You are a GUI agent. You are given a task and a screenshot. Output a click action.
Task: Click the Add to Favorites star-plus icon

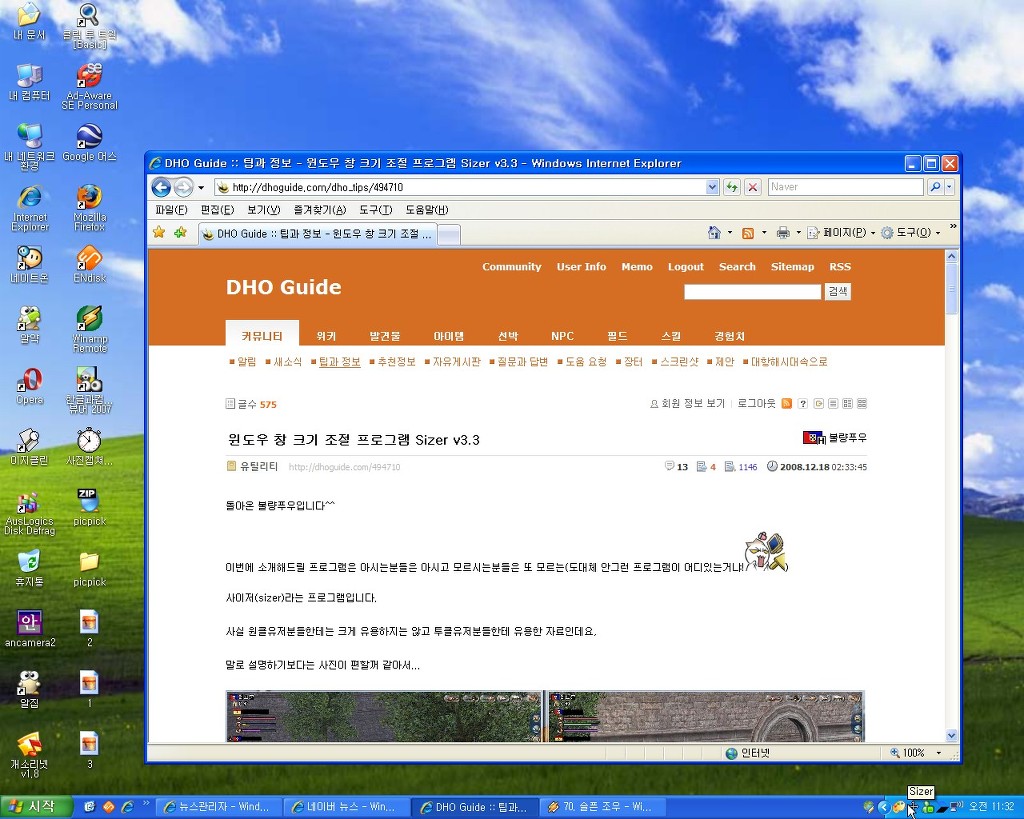[x=180, y=232]
